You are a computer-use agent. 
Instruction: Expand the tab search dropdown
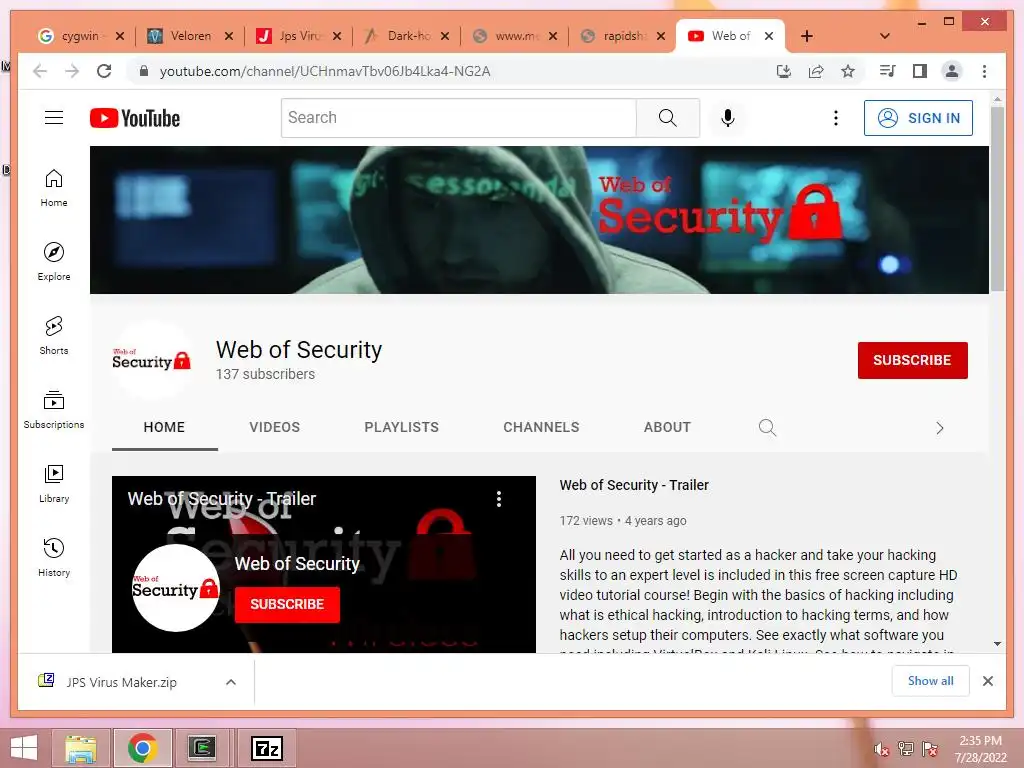coord(885,36)
